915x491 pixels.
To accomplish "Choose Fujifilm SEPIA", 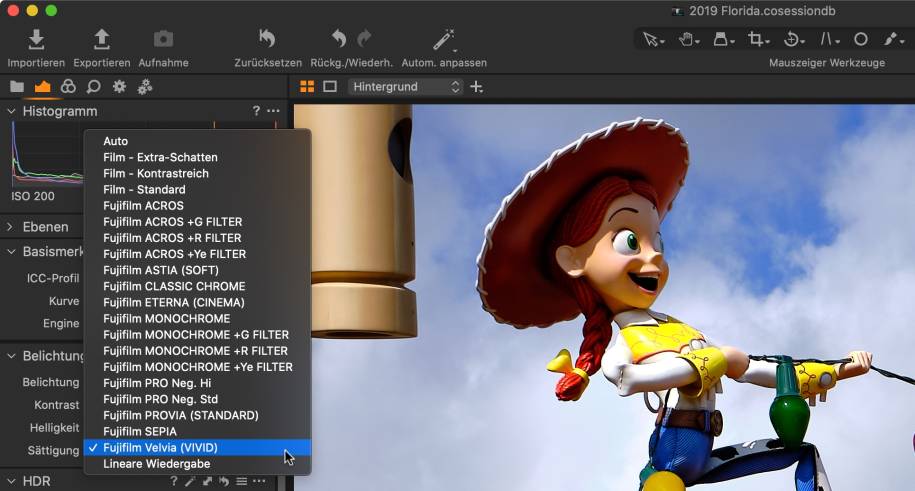I will 197,431.
